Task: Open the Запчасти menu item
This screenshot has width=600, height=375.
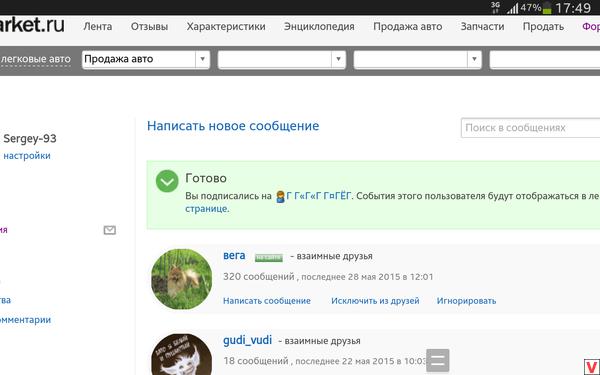Action: 482,27
